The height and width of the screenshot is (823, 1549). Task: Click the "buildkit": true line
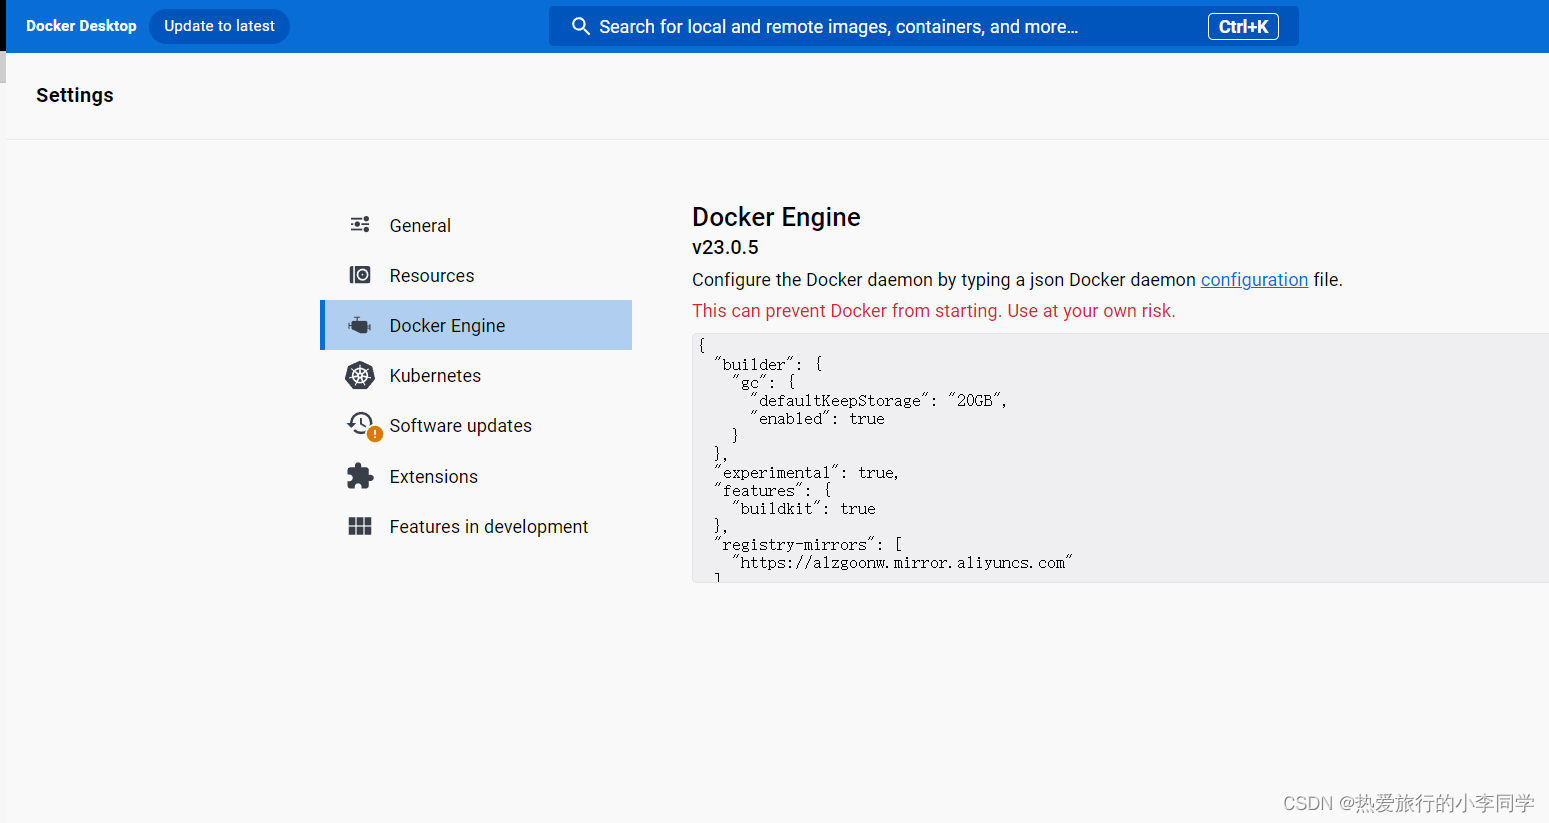(x=803, y=508)
